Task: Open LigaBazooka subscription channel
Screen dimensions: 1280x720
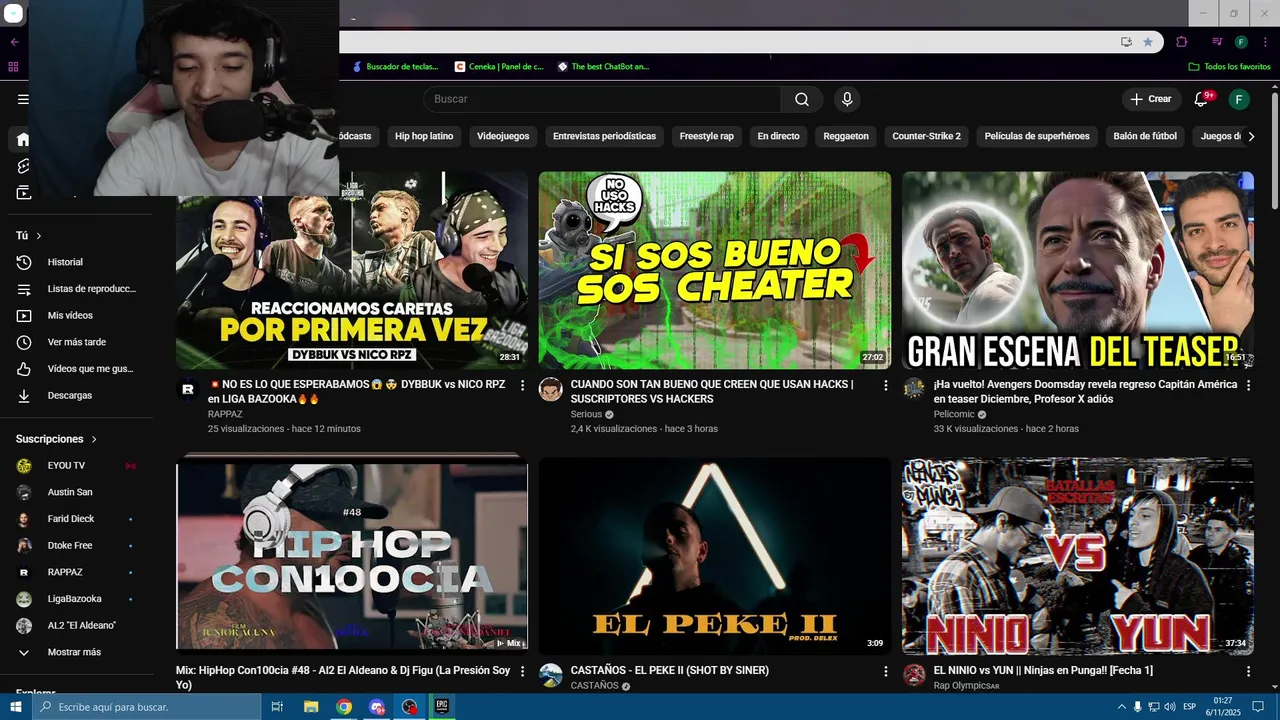Action: coord(76,599)
